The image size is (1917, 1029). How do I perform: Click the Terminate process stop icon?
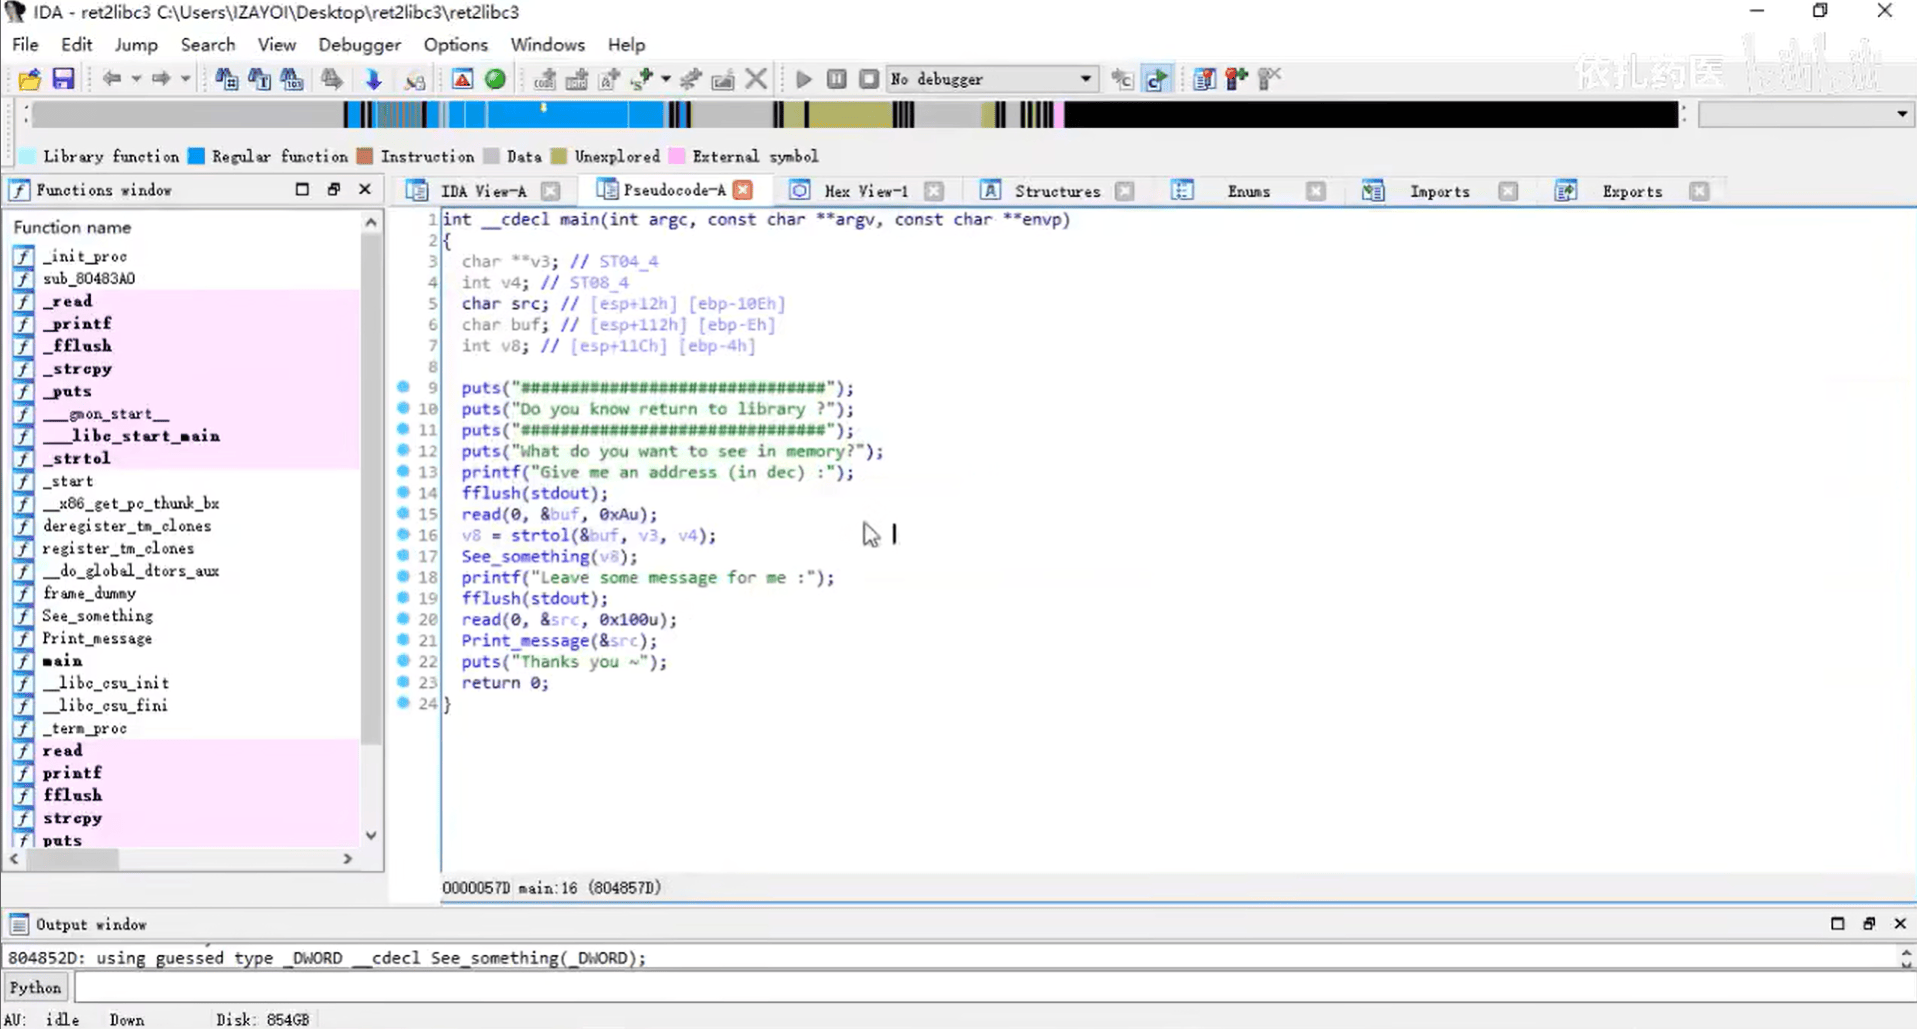click(869, 79)
